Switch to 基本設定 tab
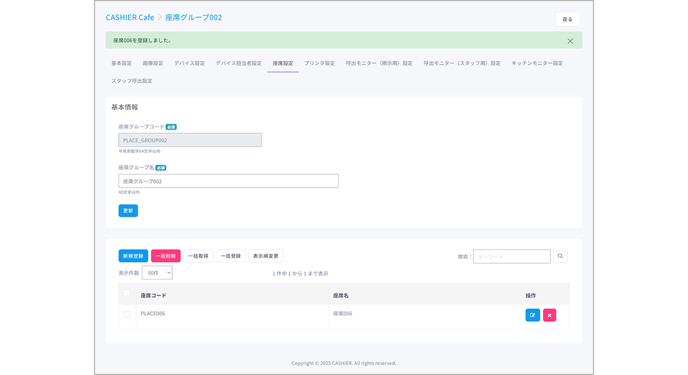688x375 pixels. point(122,63)
